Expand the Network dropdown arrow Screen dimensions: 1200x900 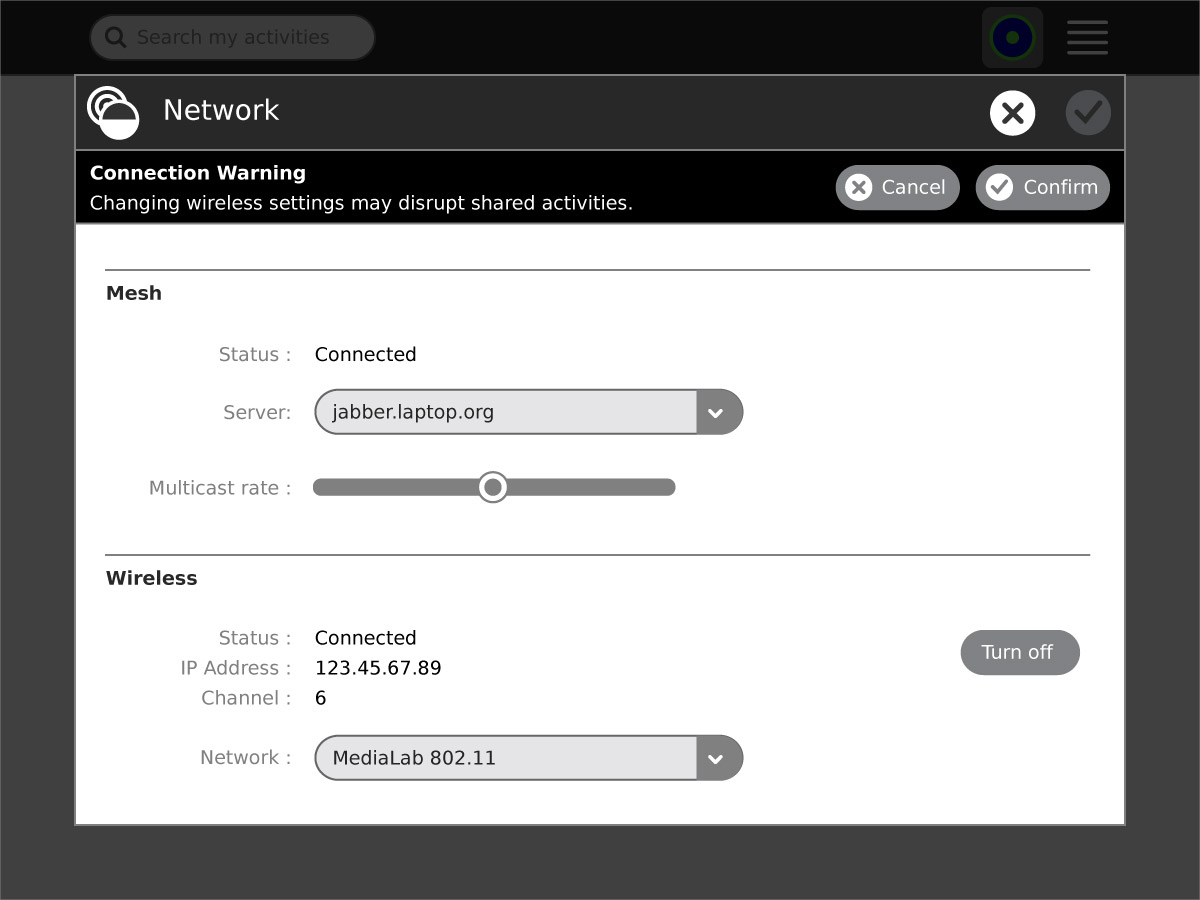coord(716,758)
